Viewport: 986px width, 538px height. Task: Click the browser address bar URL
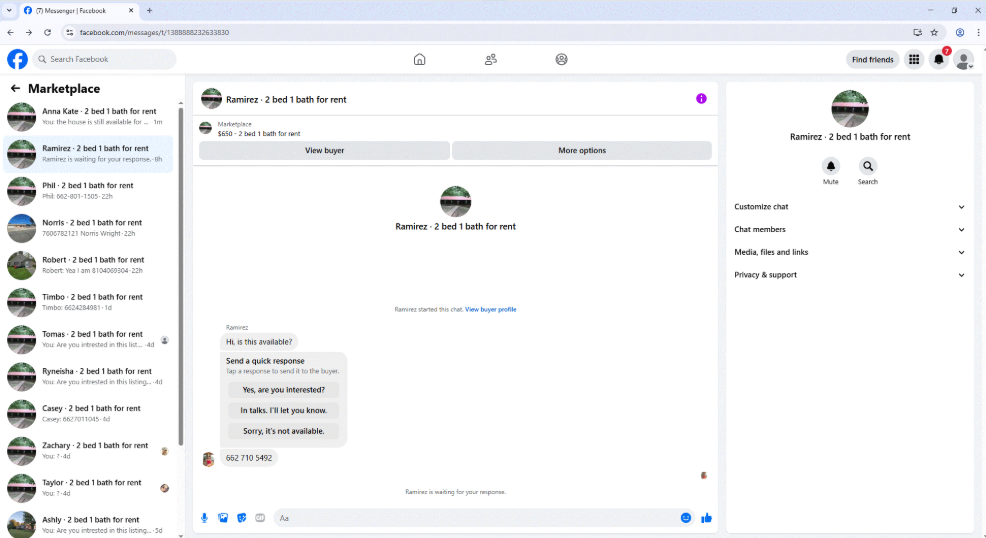pos(154,32)
